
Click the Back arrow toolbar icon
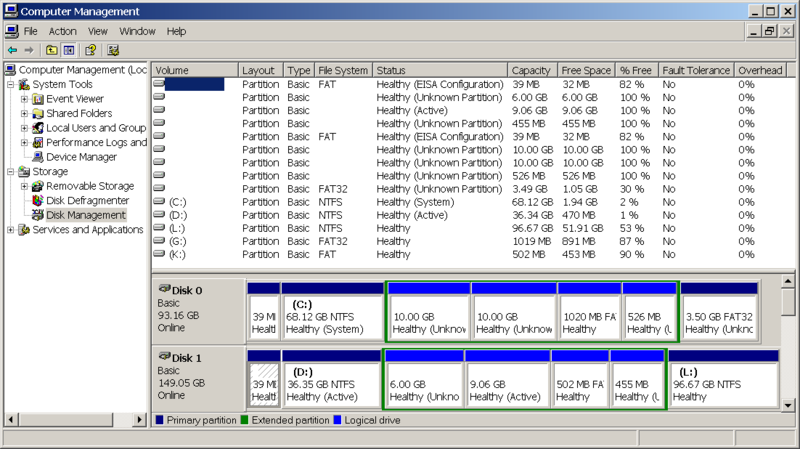click(x=12, y=50)
